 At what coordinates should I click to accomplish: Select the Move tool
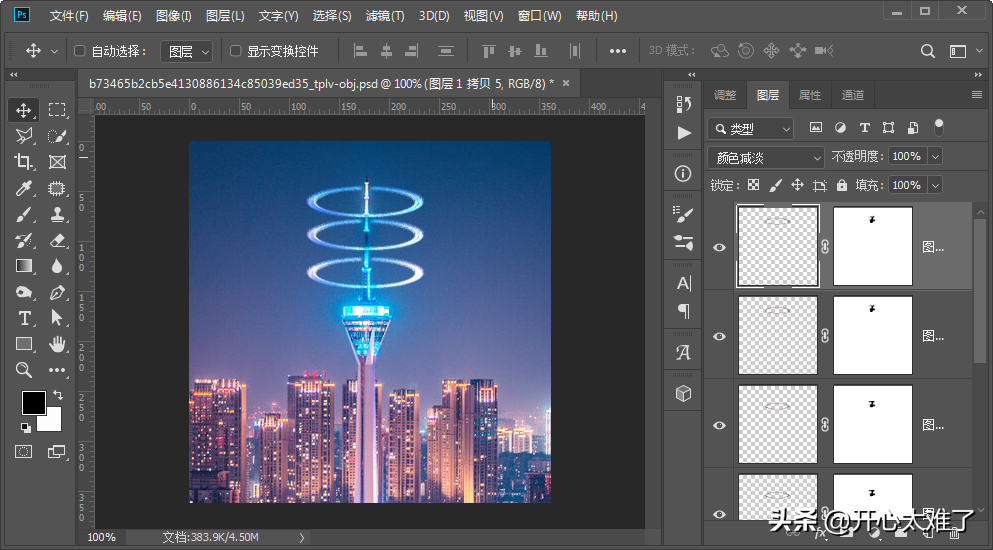[x=23, y=110]
